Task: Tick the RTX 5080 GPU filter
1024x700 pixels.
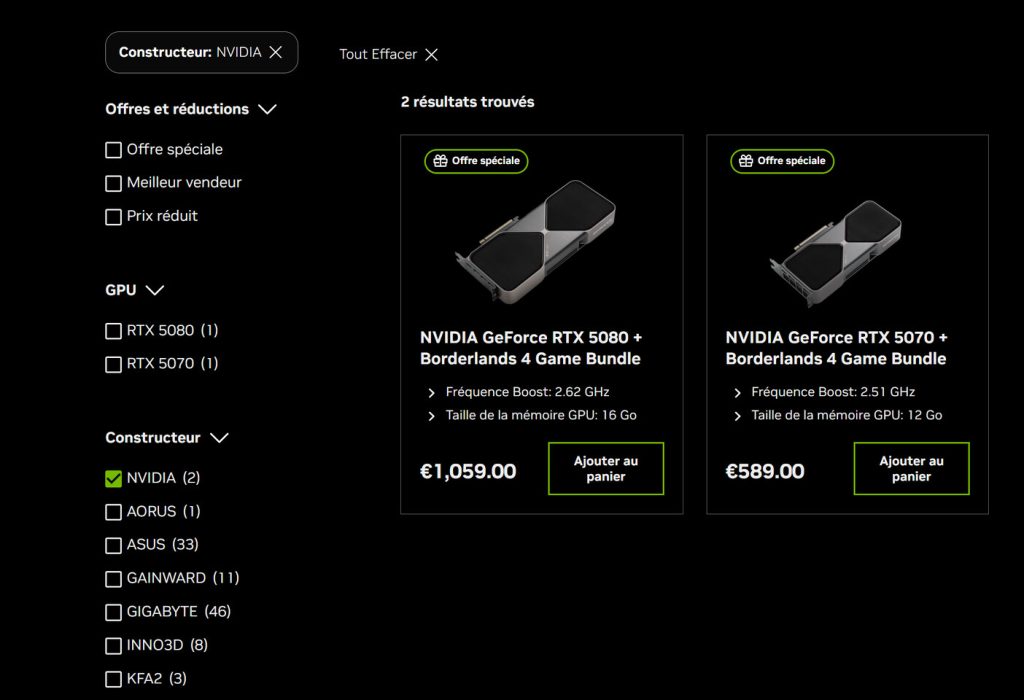Action: tap(113, 331)
